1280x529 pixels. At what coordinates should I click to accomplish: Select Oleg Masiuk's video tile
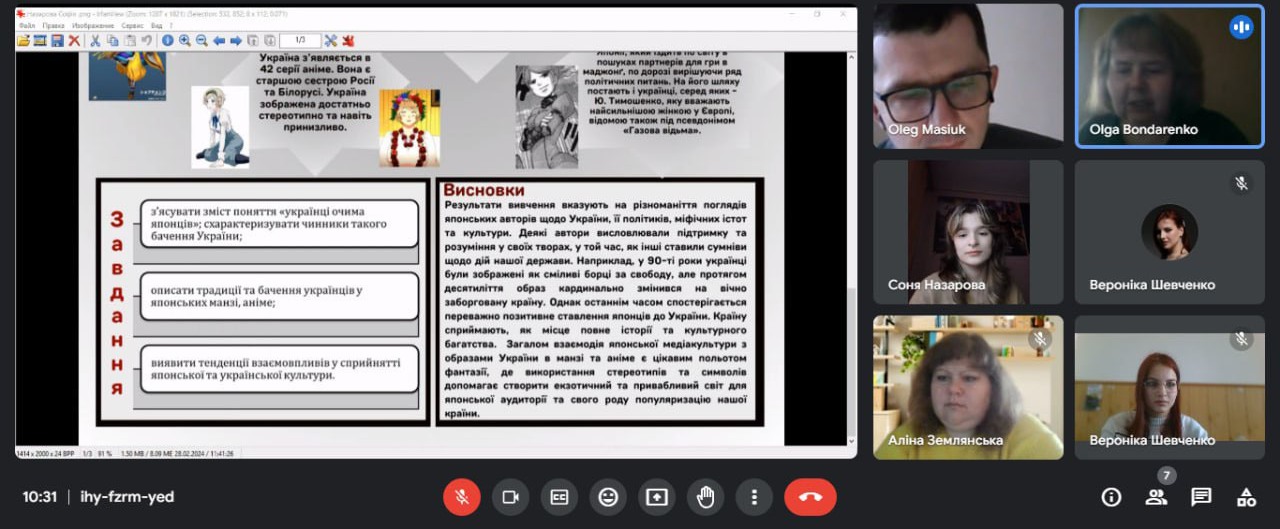[968, 76]
